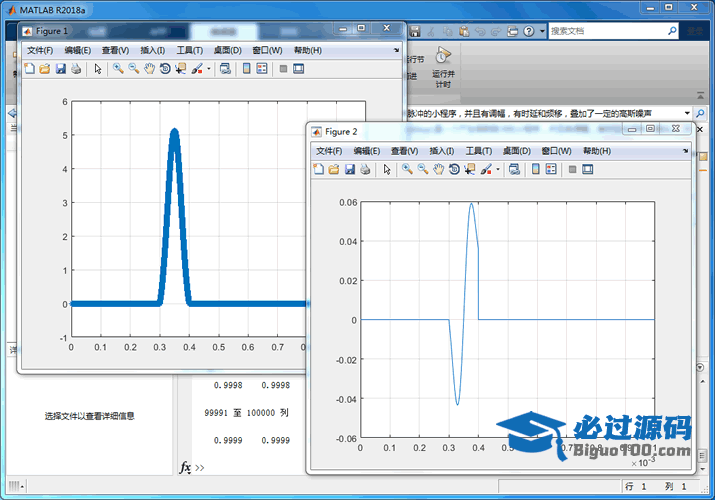
Task: Print figure icon in Figure 1 toolbar
Action: [76, 69]
